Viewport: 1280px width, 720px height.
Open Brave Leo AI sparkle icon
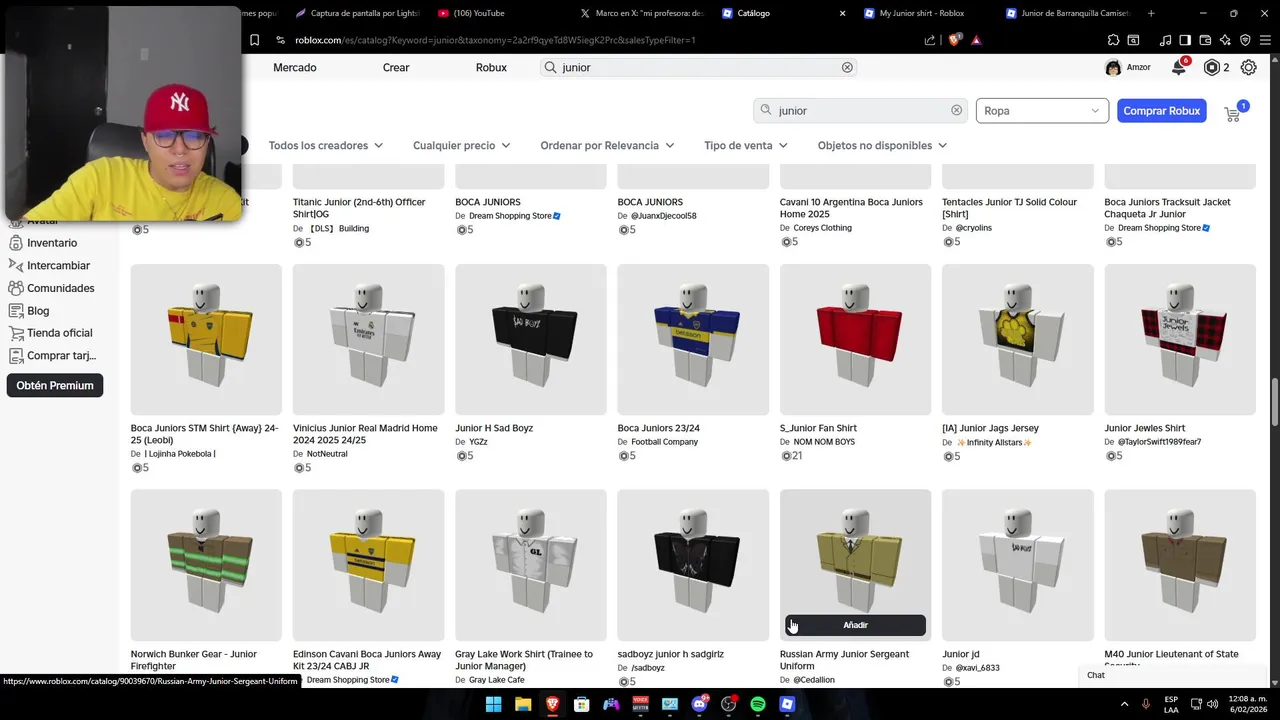pyautogui.click(x=1225, y=40)
